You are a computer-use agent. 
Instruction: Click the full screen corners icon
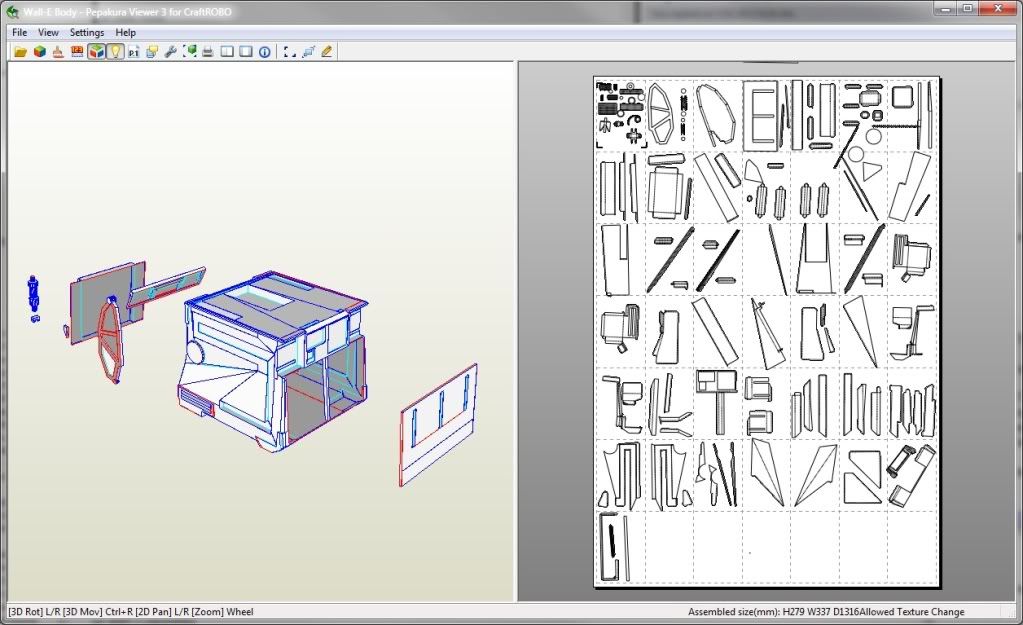(x=290, y=52)
